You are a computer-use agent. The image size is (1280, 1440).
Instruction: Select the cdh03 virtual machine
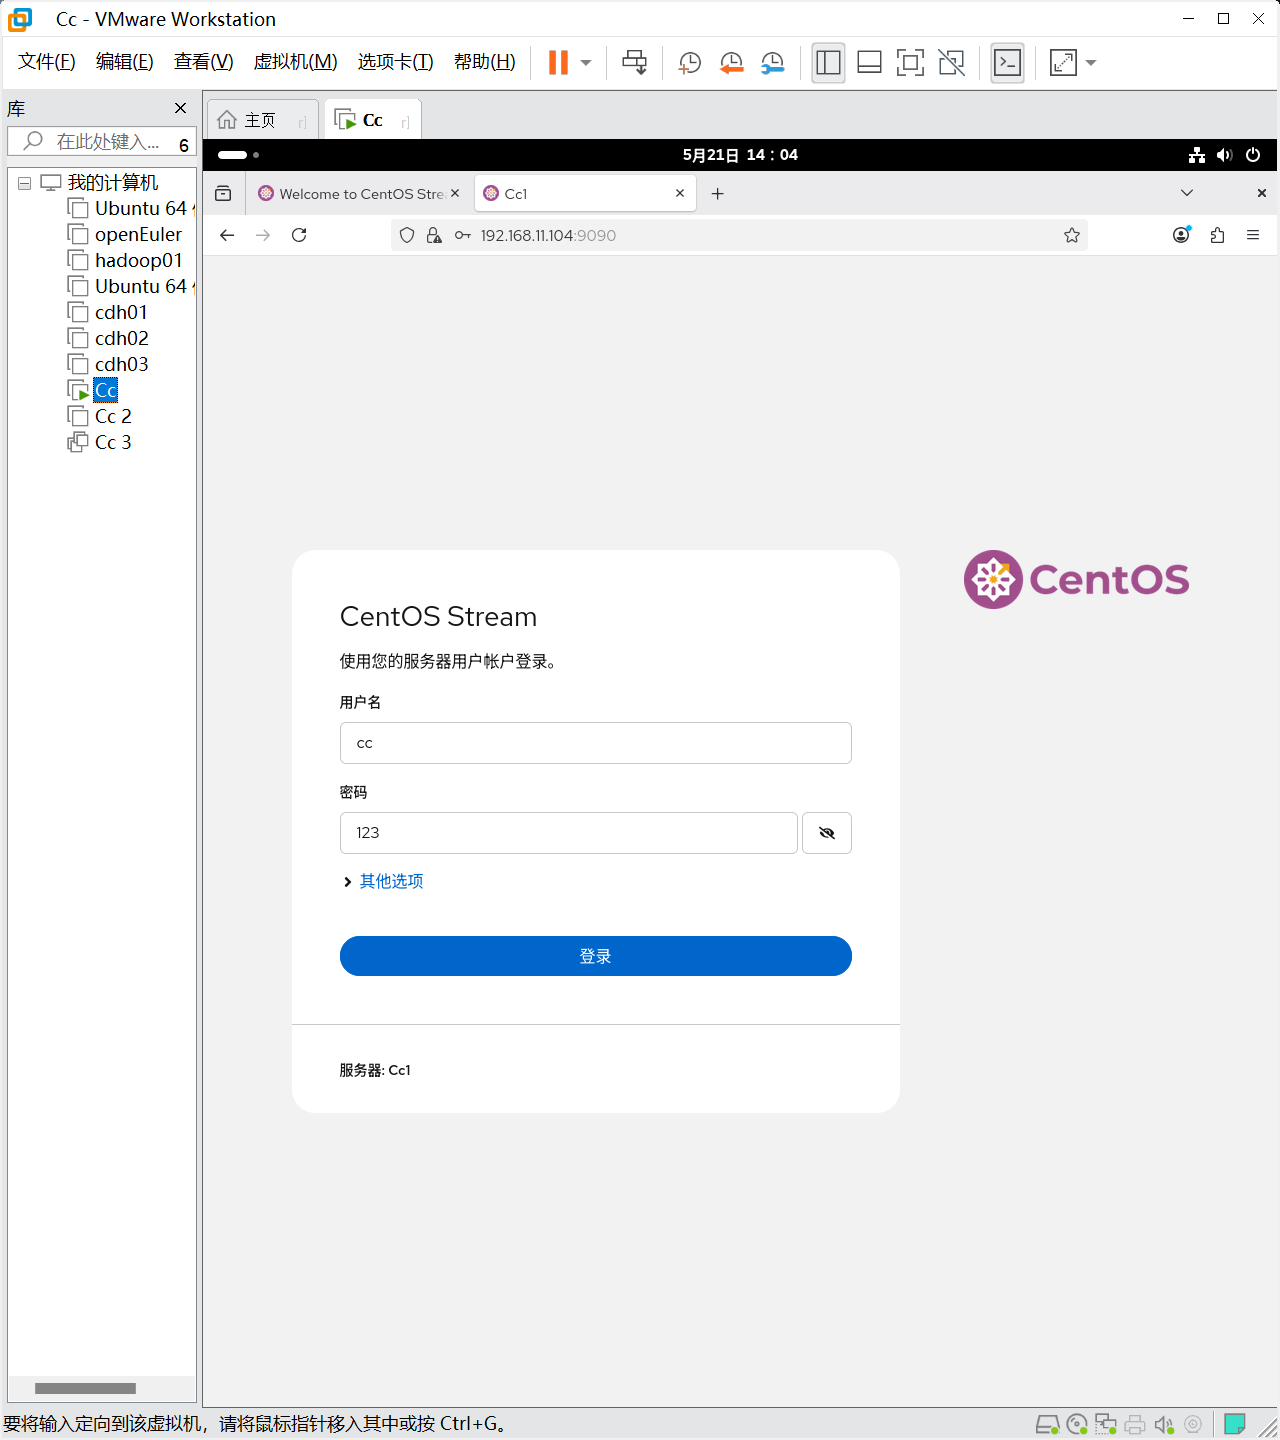[x=122, y=365]
